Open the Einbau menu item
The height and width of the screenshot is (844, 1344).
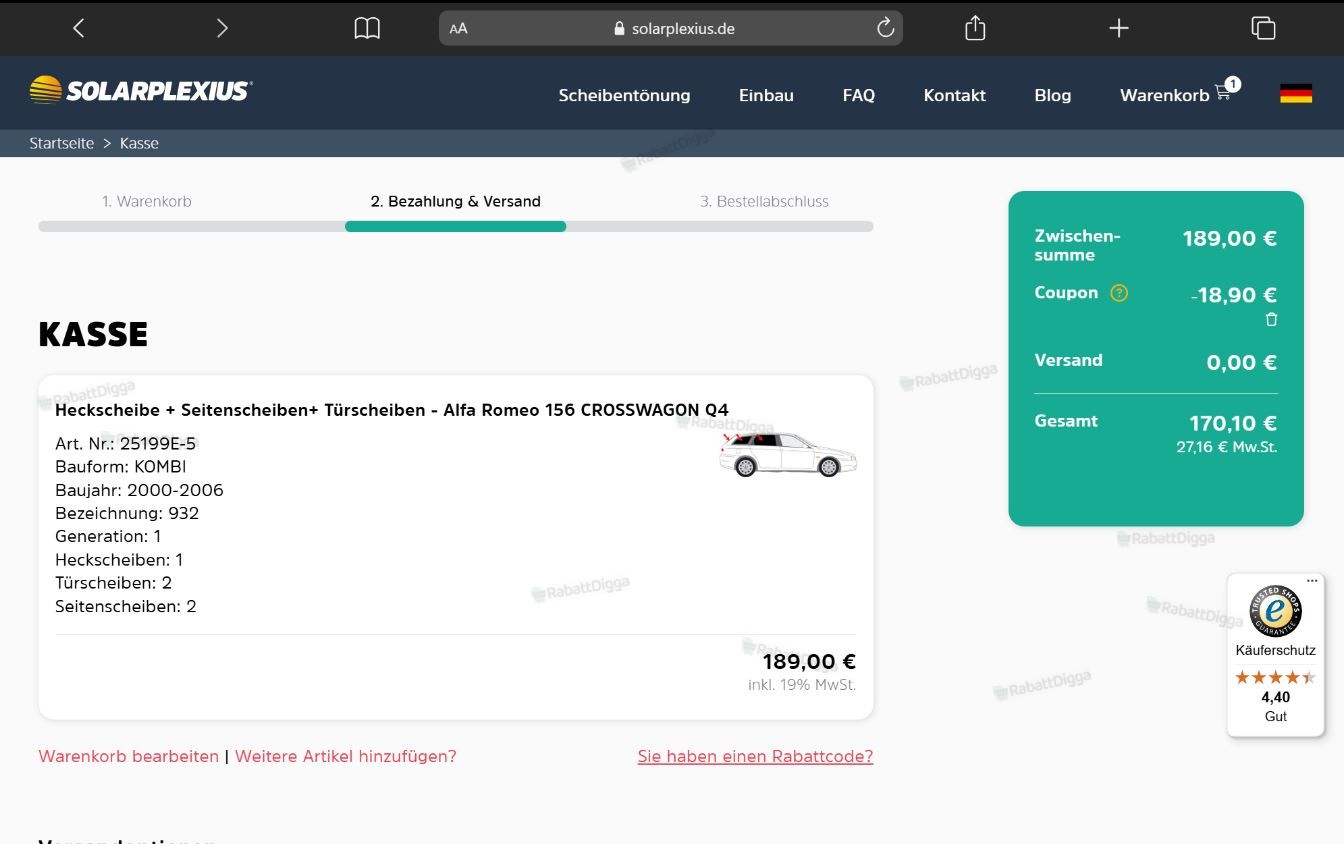coord(766,95)
